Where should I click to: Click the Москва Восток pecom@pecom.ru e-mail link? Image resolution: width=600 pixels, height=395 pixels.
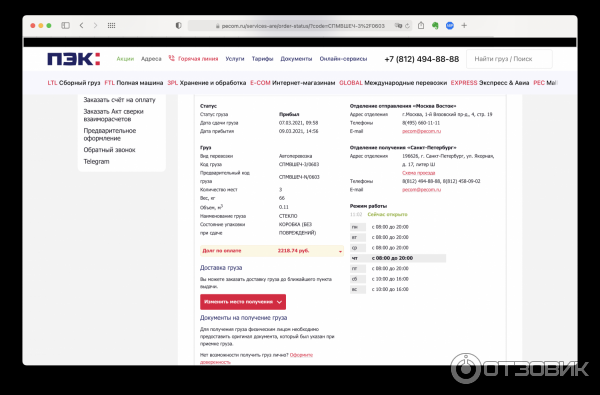coord(421,131)
